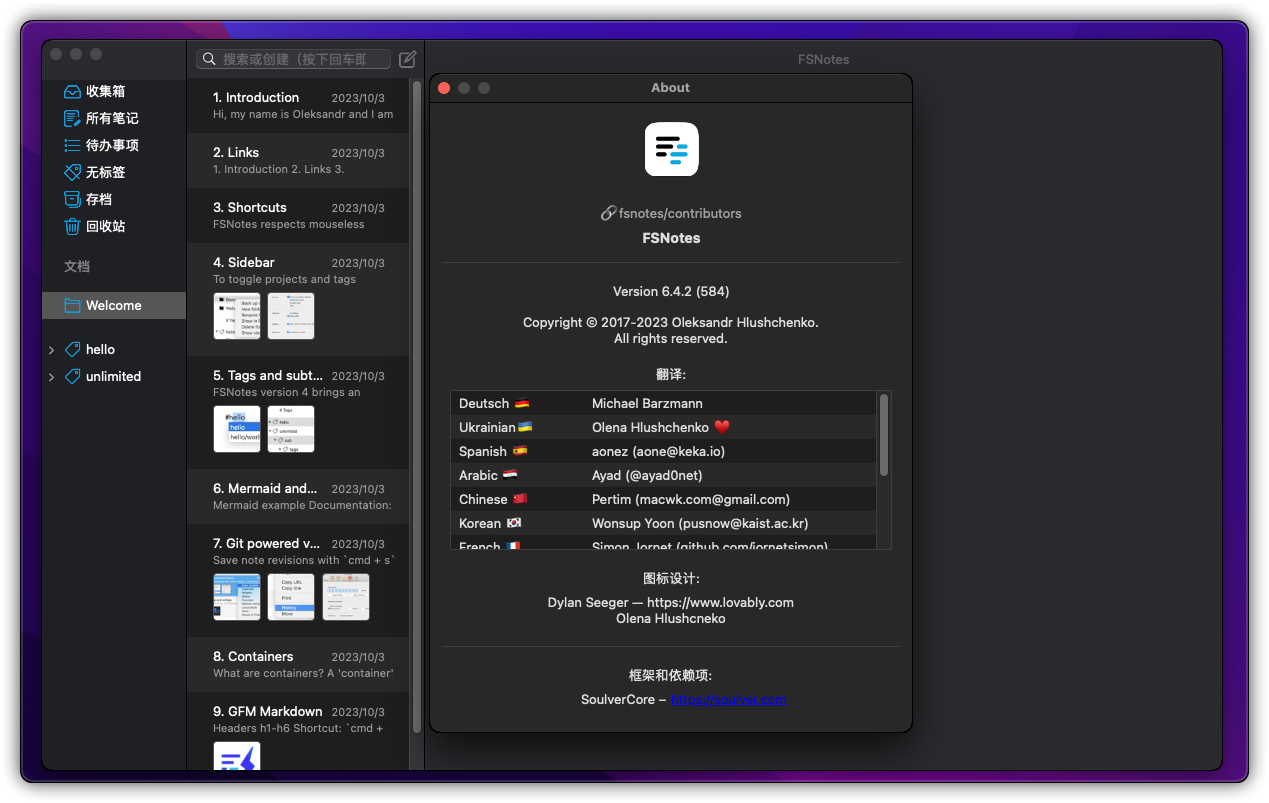Click the thumbnail under '9. GFM Markdown'

237,756
